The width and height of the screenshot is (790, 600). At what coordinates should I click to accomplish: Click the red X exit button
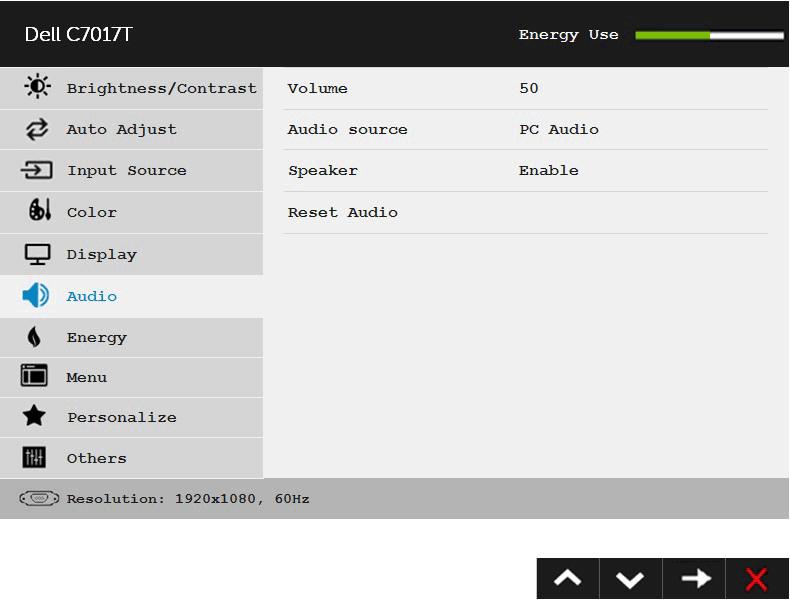point(757,579)
